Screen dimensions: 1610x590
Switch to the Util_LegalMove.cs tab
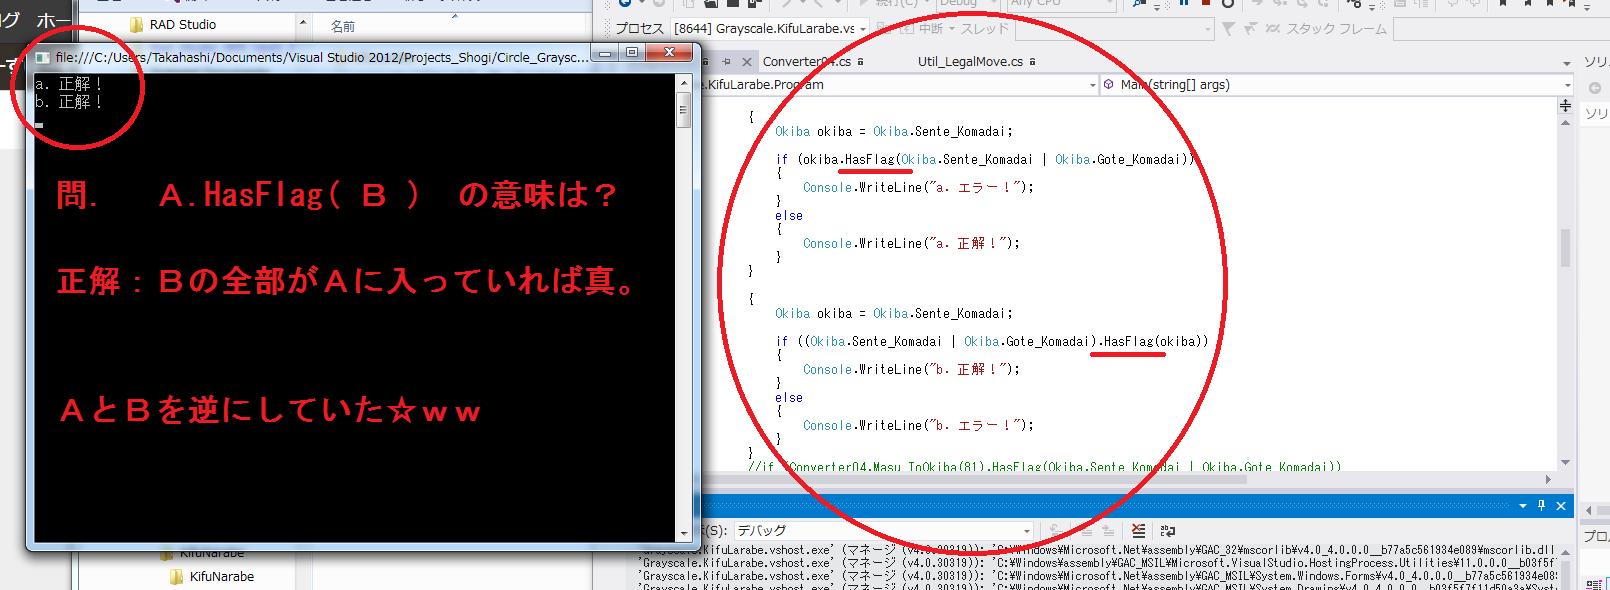point(970,61)
